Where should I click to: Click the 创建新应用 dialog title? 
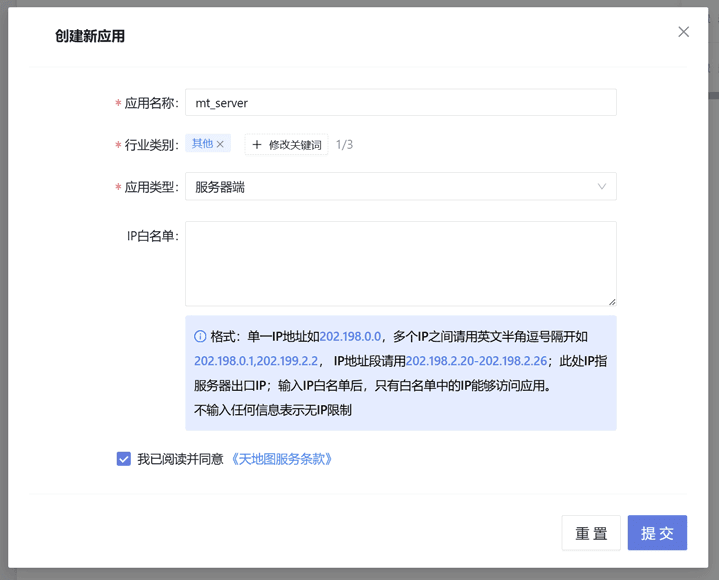[x=90, y=36]
